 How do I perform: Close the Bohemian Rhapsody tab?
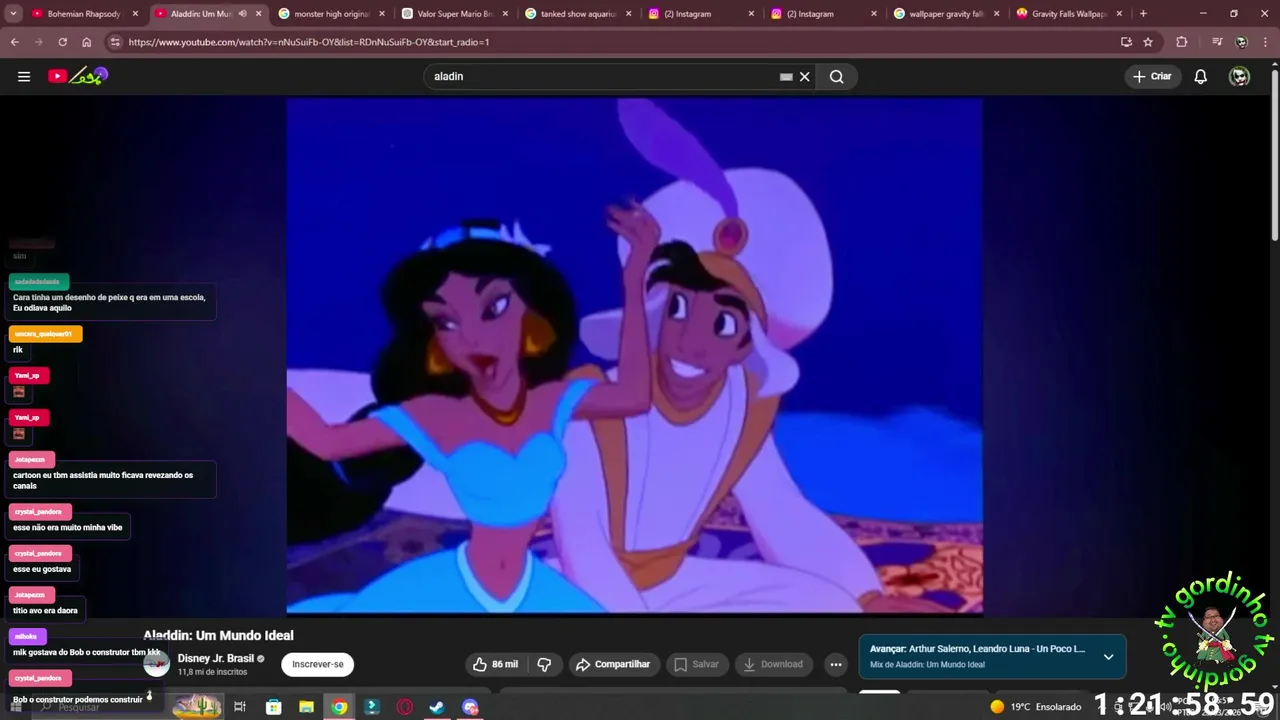tap(135, 14)
